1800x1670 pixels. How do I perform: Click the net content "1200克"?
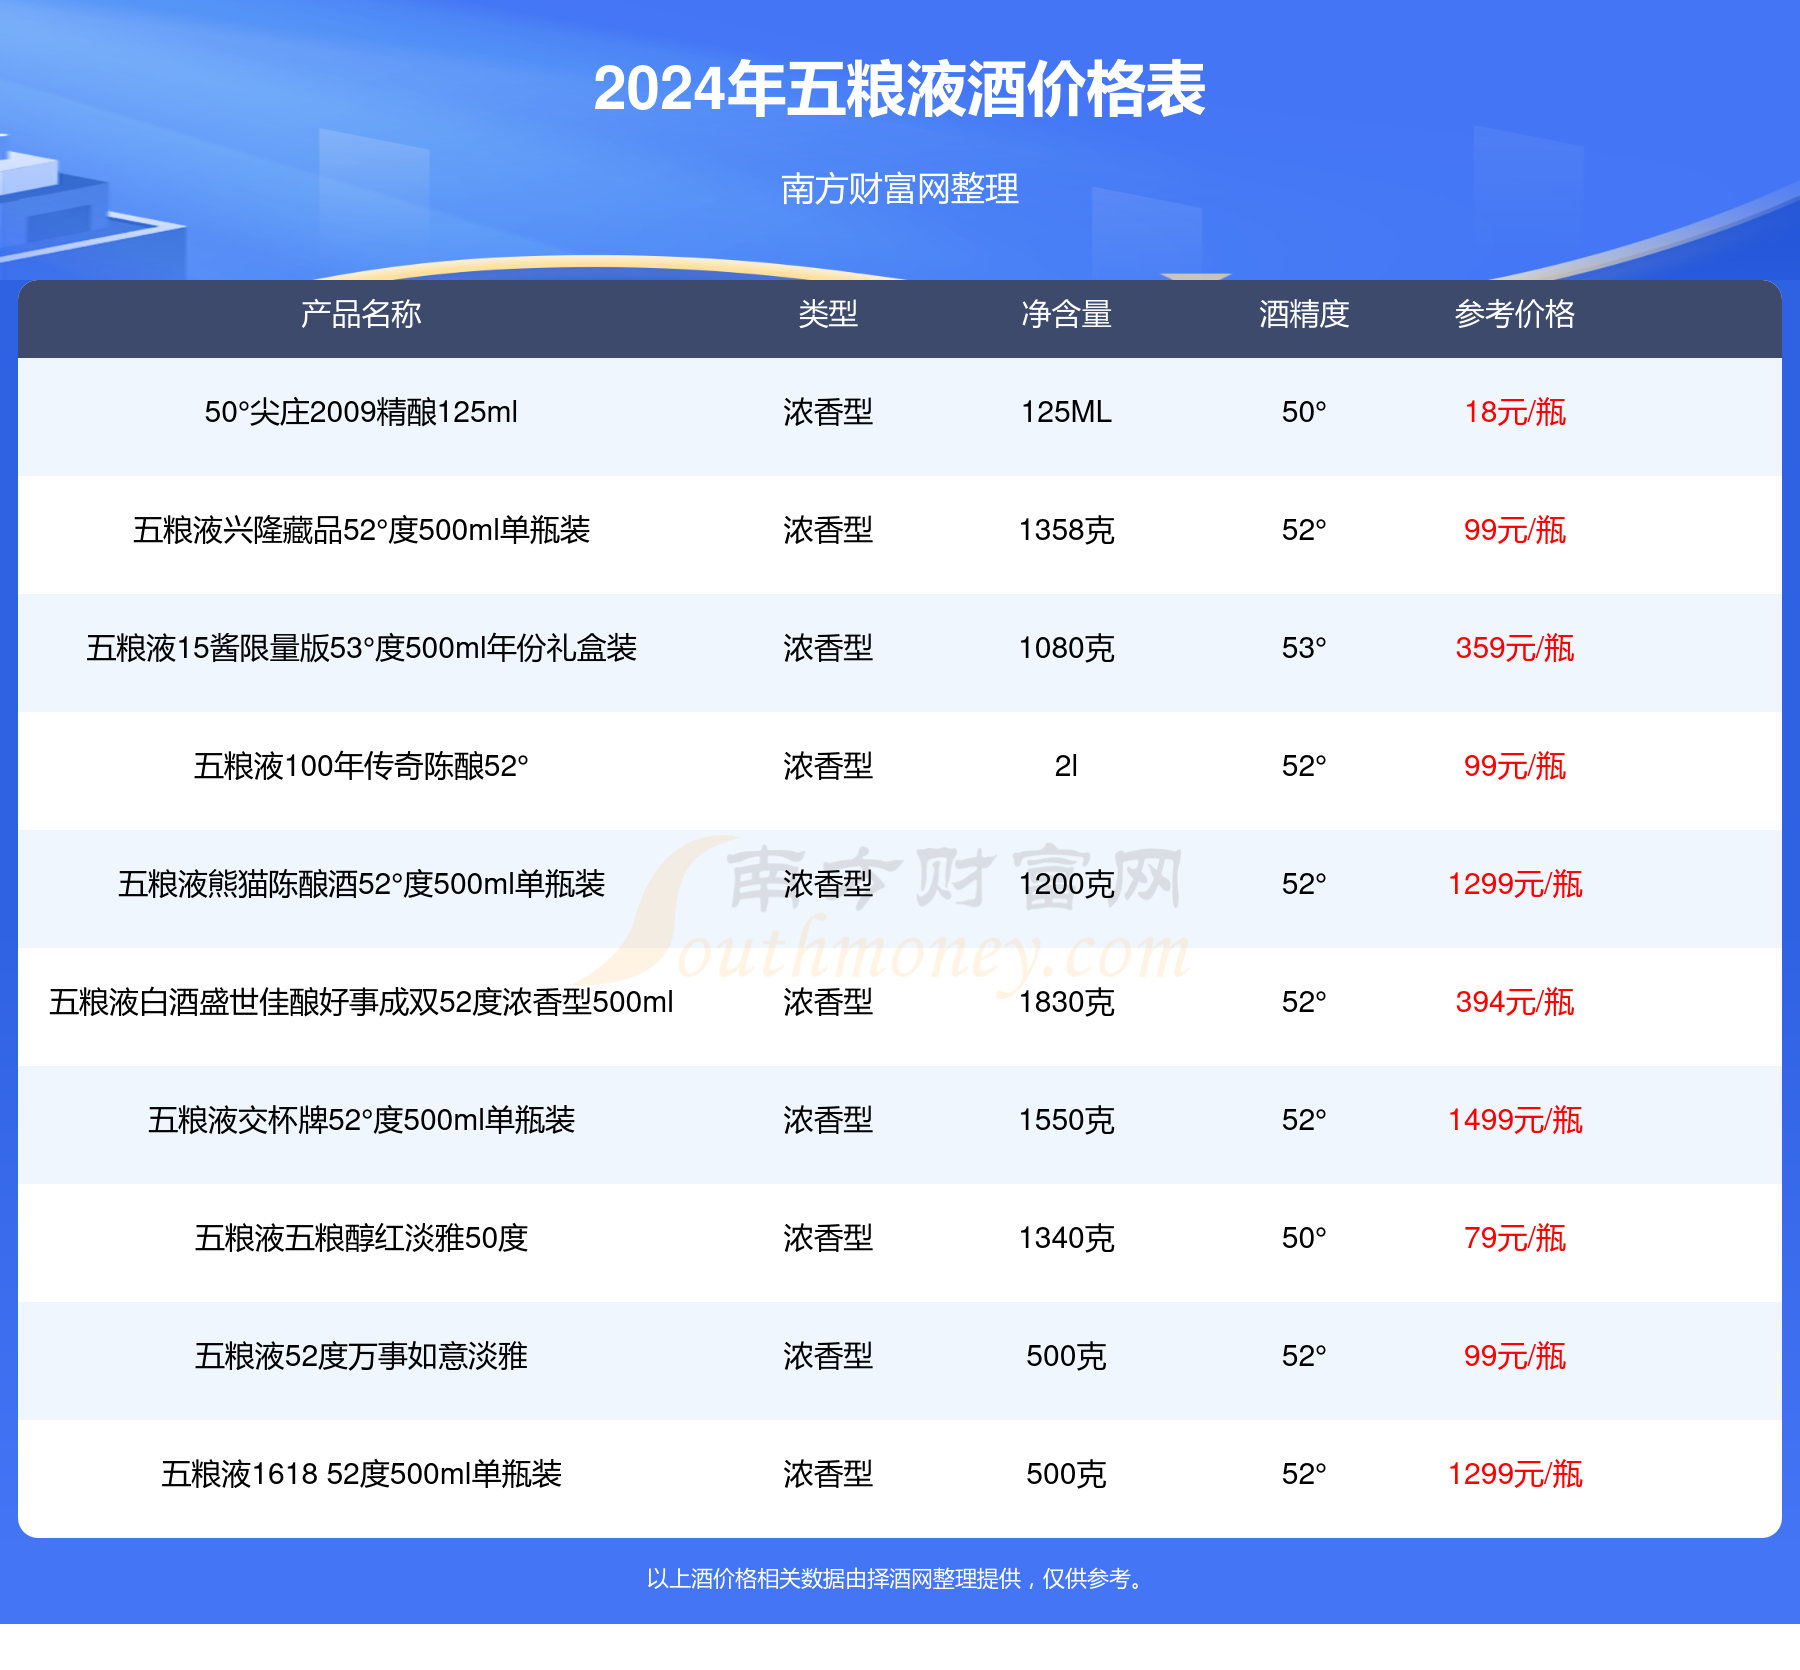pyautogui.click(x=1066, y=884)
